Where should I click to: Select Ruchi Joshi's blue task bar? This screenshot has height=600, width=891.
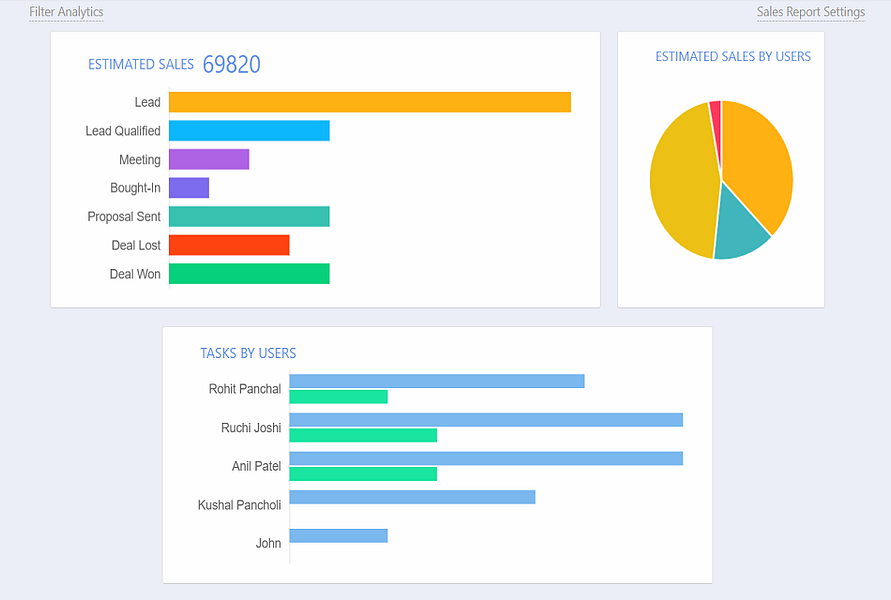coord(486,420)
